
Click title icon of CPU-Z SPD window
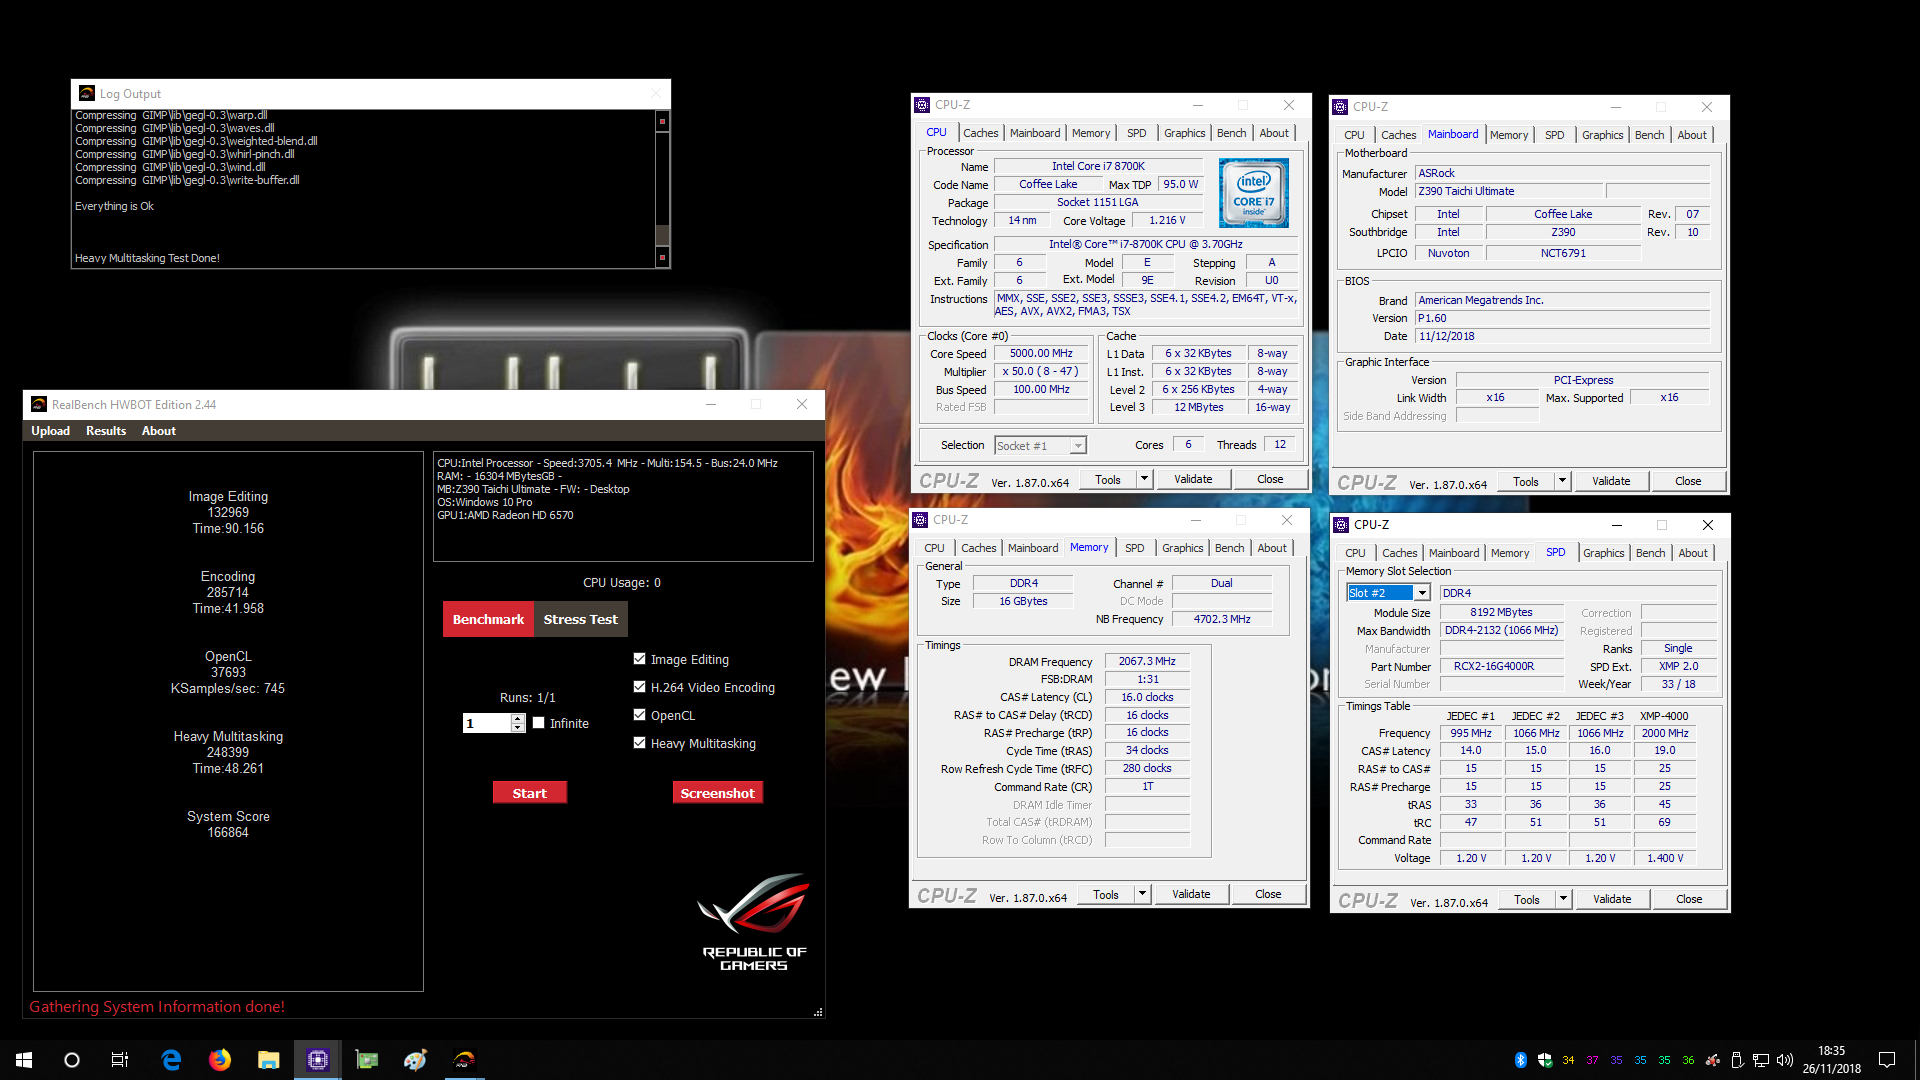tap(1342, 525)
